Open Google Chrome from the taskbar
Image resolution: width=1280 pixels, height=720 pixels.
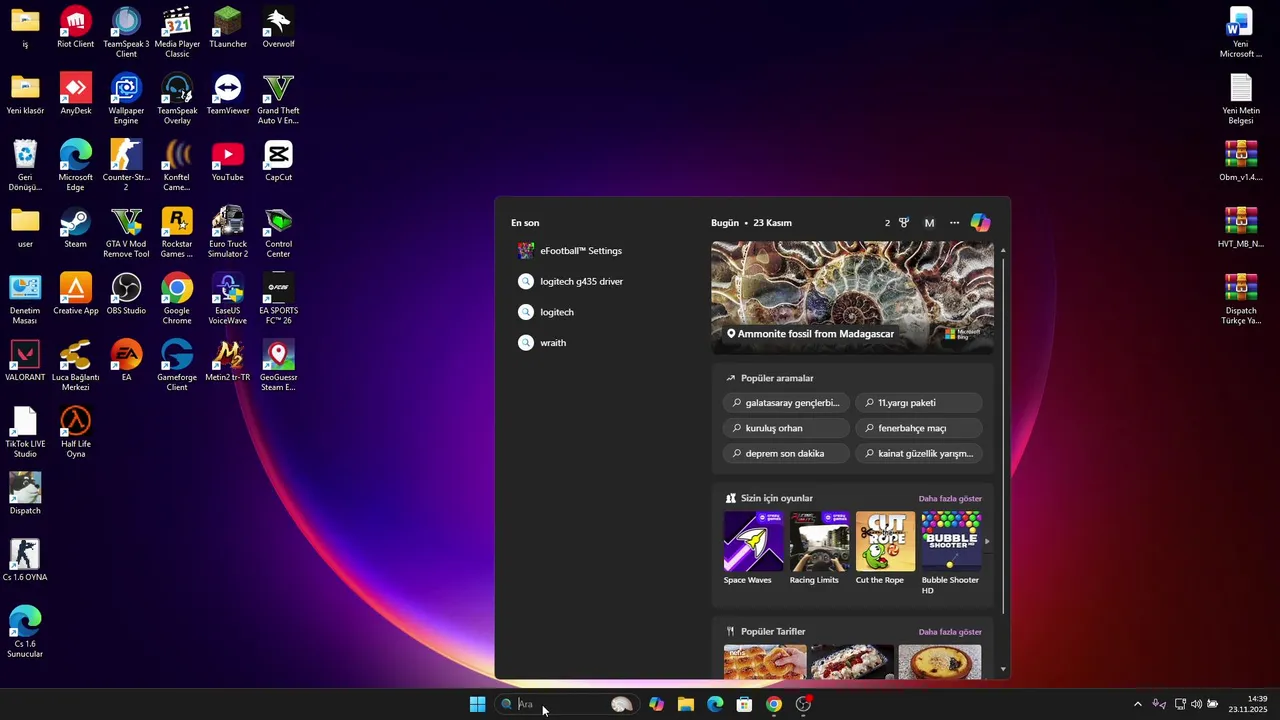tap(774, 704)
